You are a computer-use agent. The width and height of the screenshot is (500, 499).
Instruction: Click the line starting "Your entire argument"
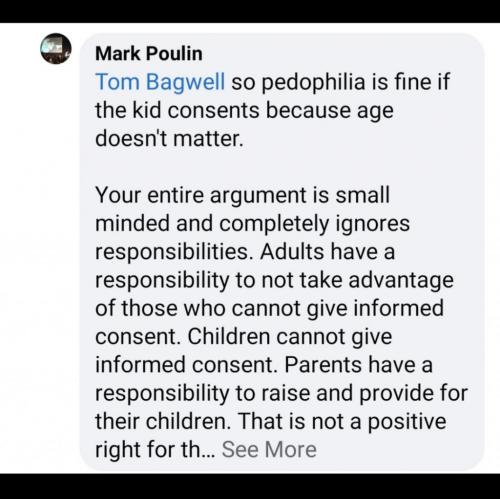point(242,195)
